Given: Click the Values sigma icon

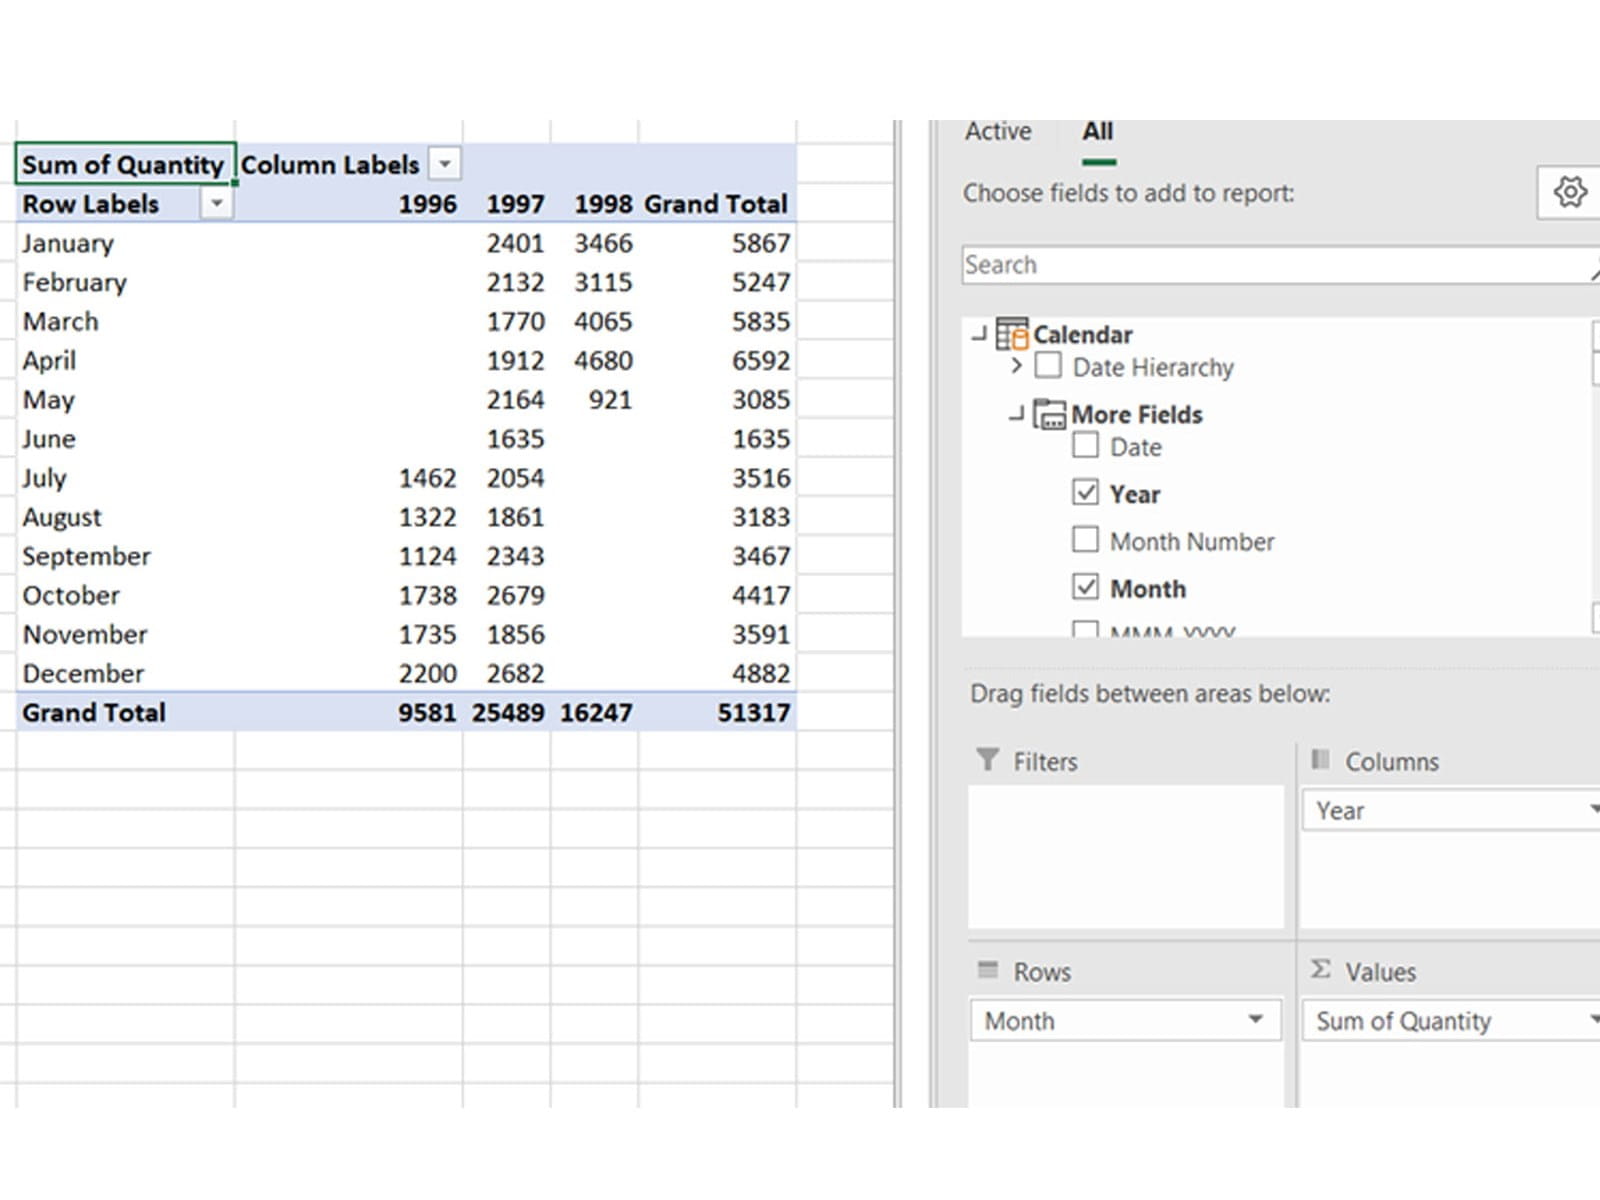Looking at the screenshot, I should point(1321,969).
